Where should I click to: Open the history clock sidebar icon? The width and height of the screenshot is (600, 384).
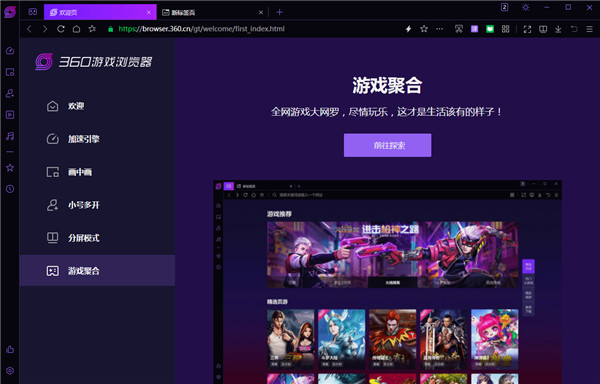click(x=10, y=189)
